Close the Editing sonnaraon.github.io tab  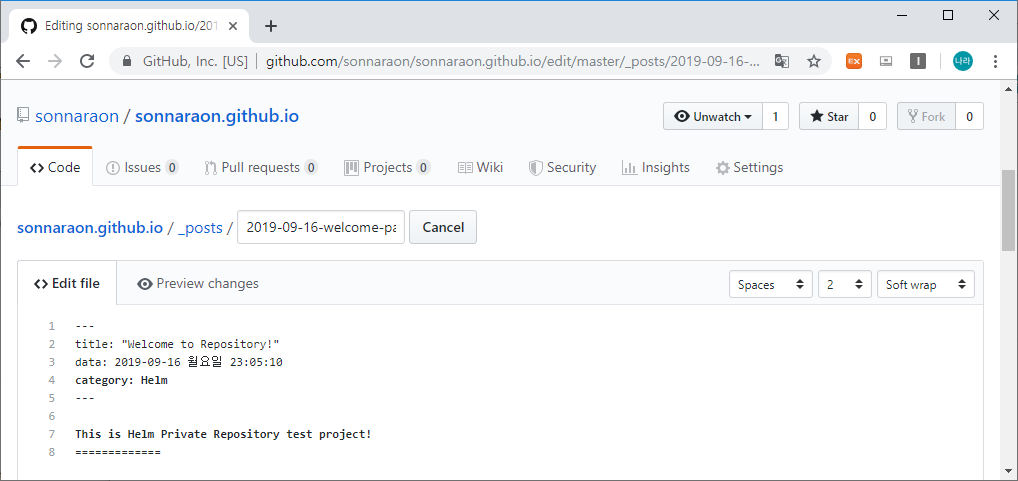click(233, 26)
